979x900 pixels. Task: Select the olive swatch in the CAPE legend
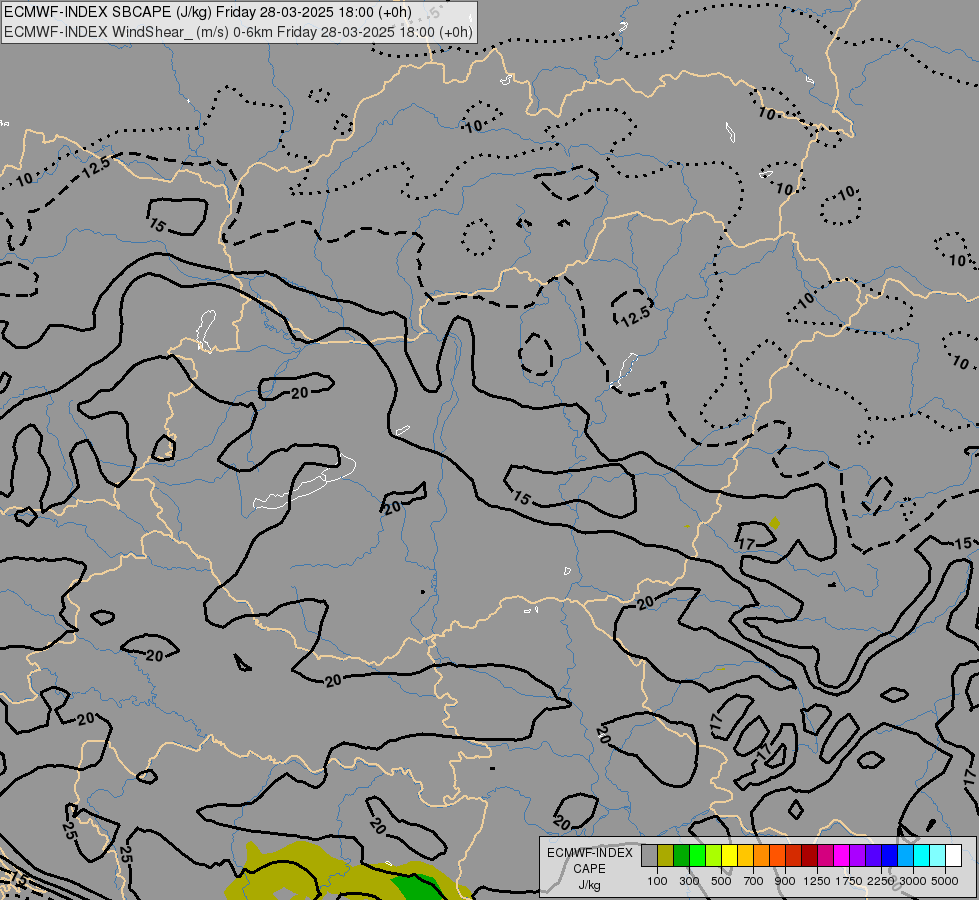pos(666,856)
